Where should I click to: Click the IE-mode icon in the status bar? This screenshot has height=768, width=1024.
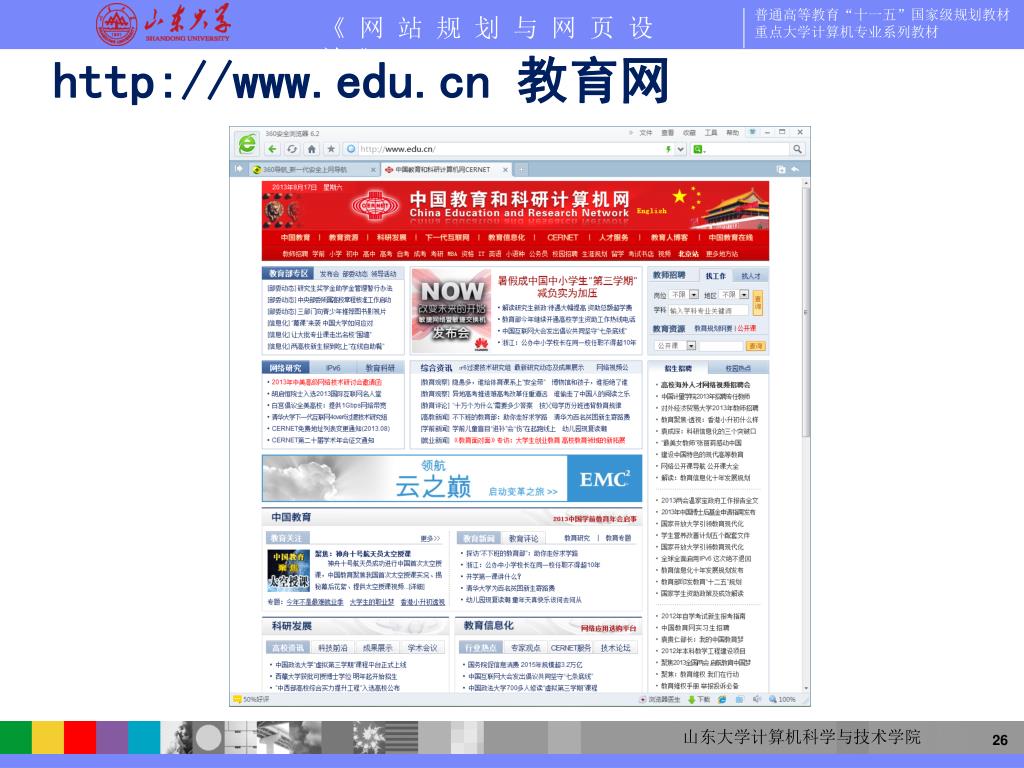click(722, 699)
